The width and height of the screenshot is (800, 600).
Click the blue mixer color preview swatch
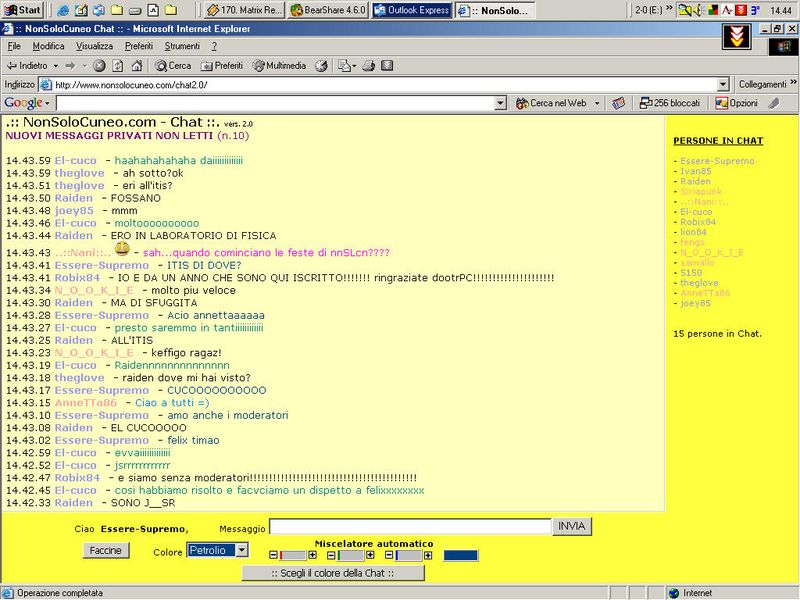click(x=460, y=555)
